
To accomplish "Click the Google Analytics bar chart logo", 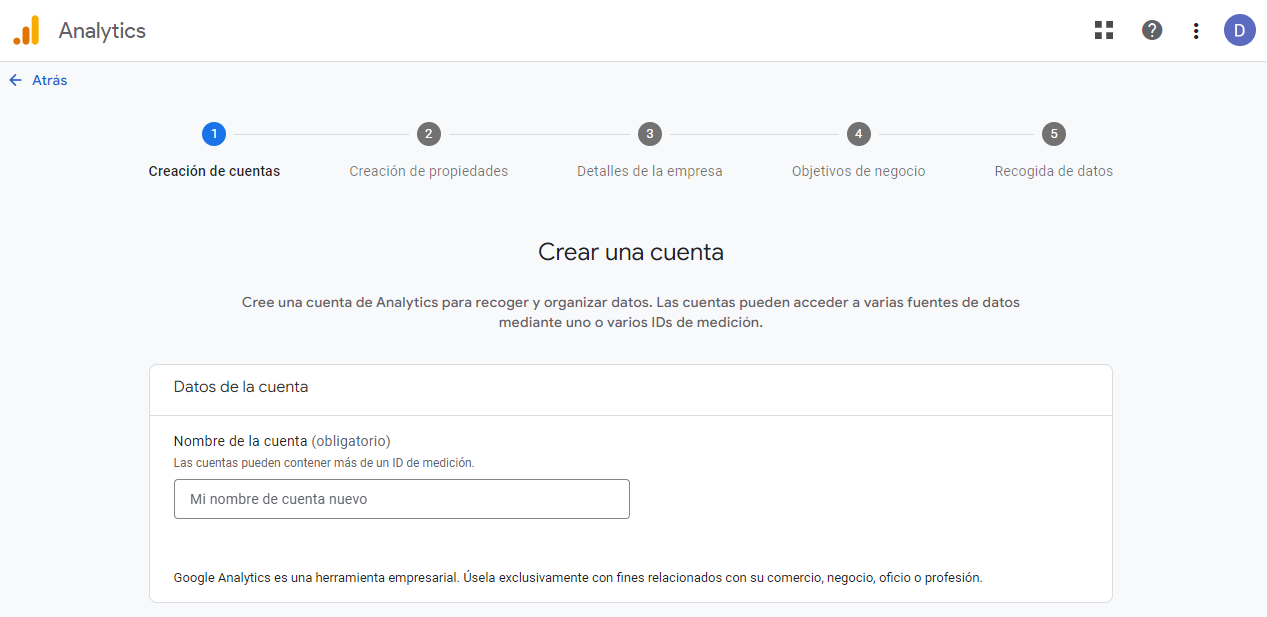I will point(26,30).
